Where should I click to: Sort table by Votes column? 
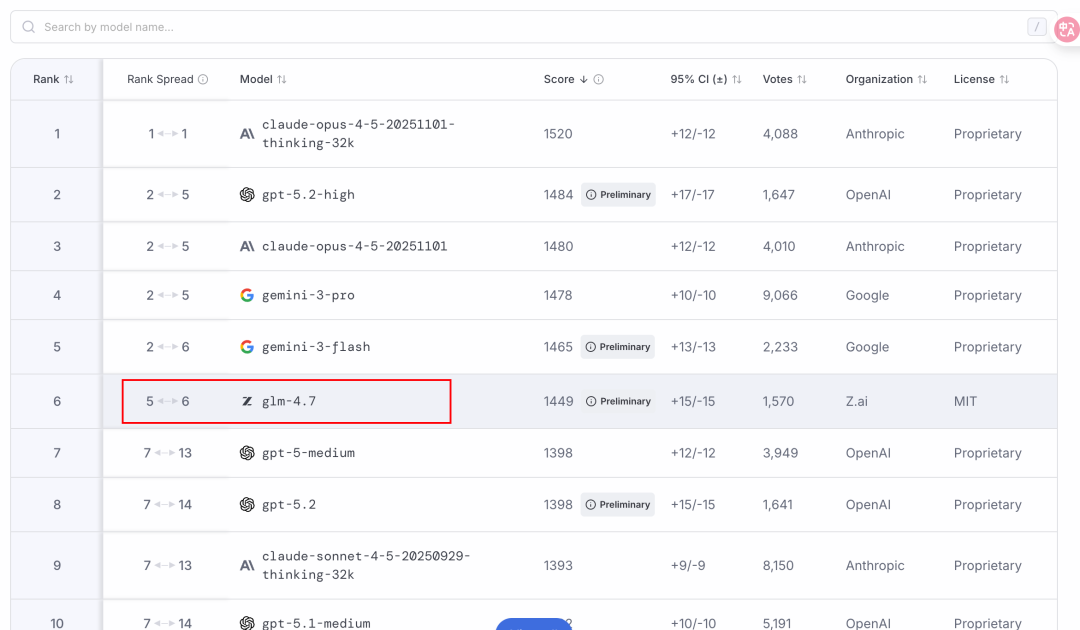tap(802, 79)
